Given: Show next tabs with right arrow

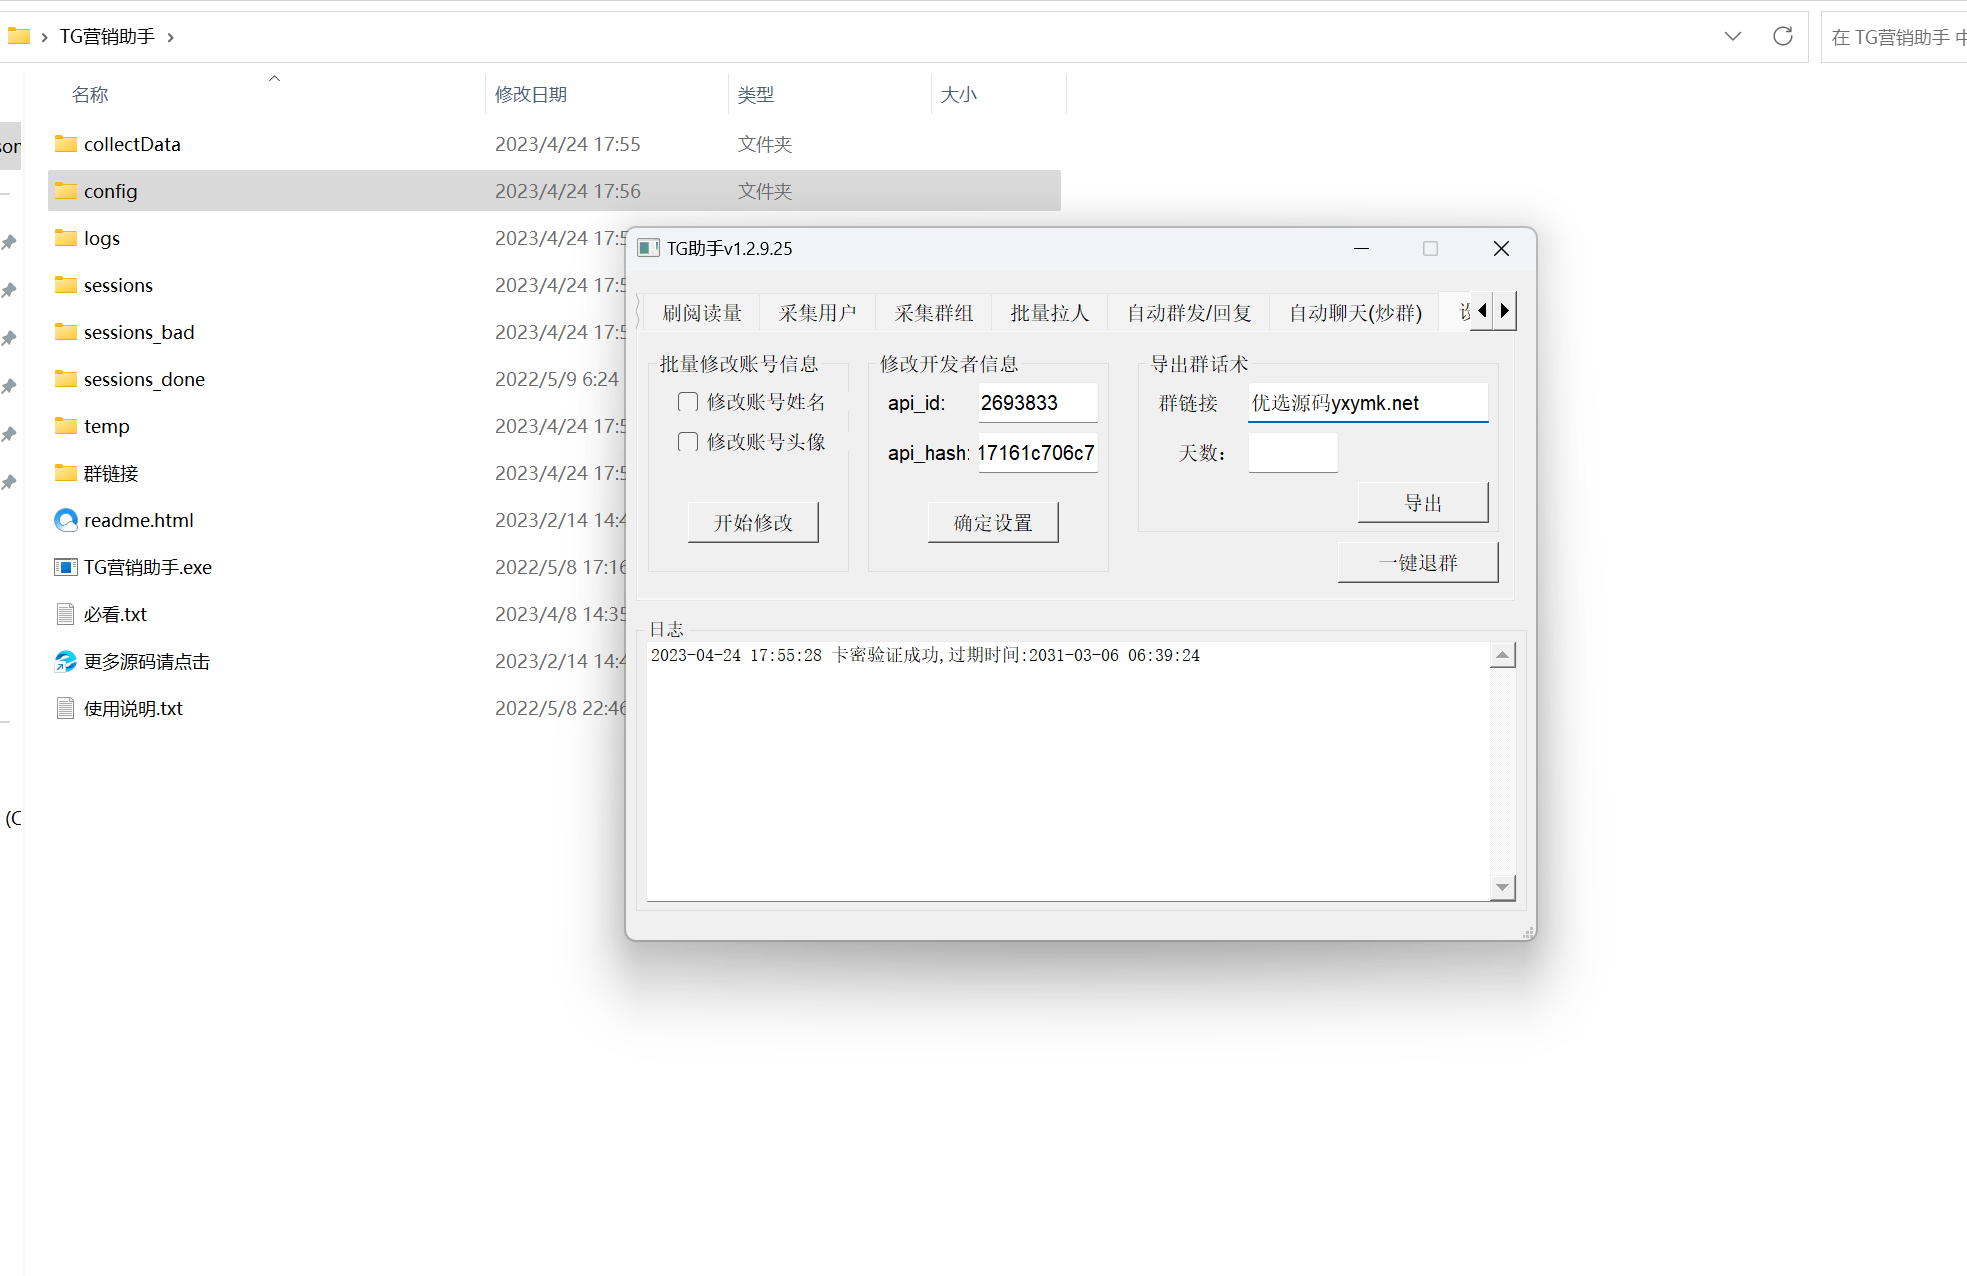Looking at the screenshot, I should [x=1504, y=311].
